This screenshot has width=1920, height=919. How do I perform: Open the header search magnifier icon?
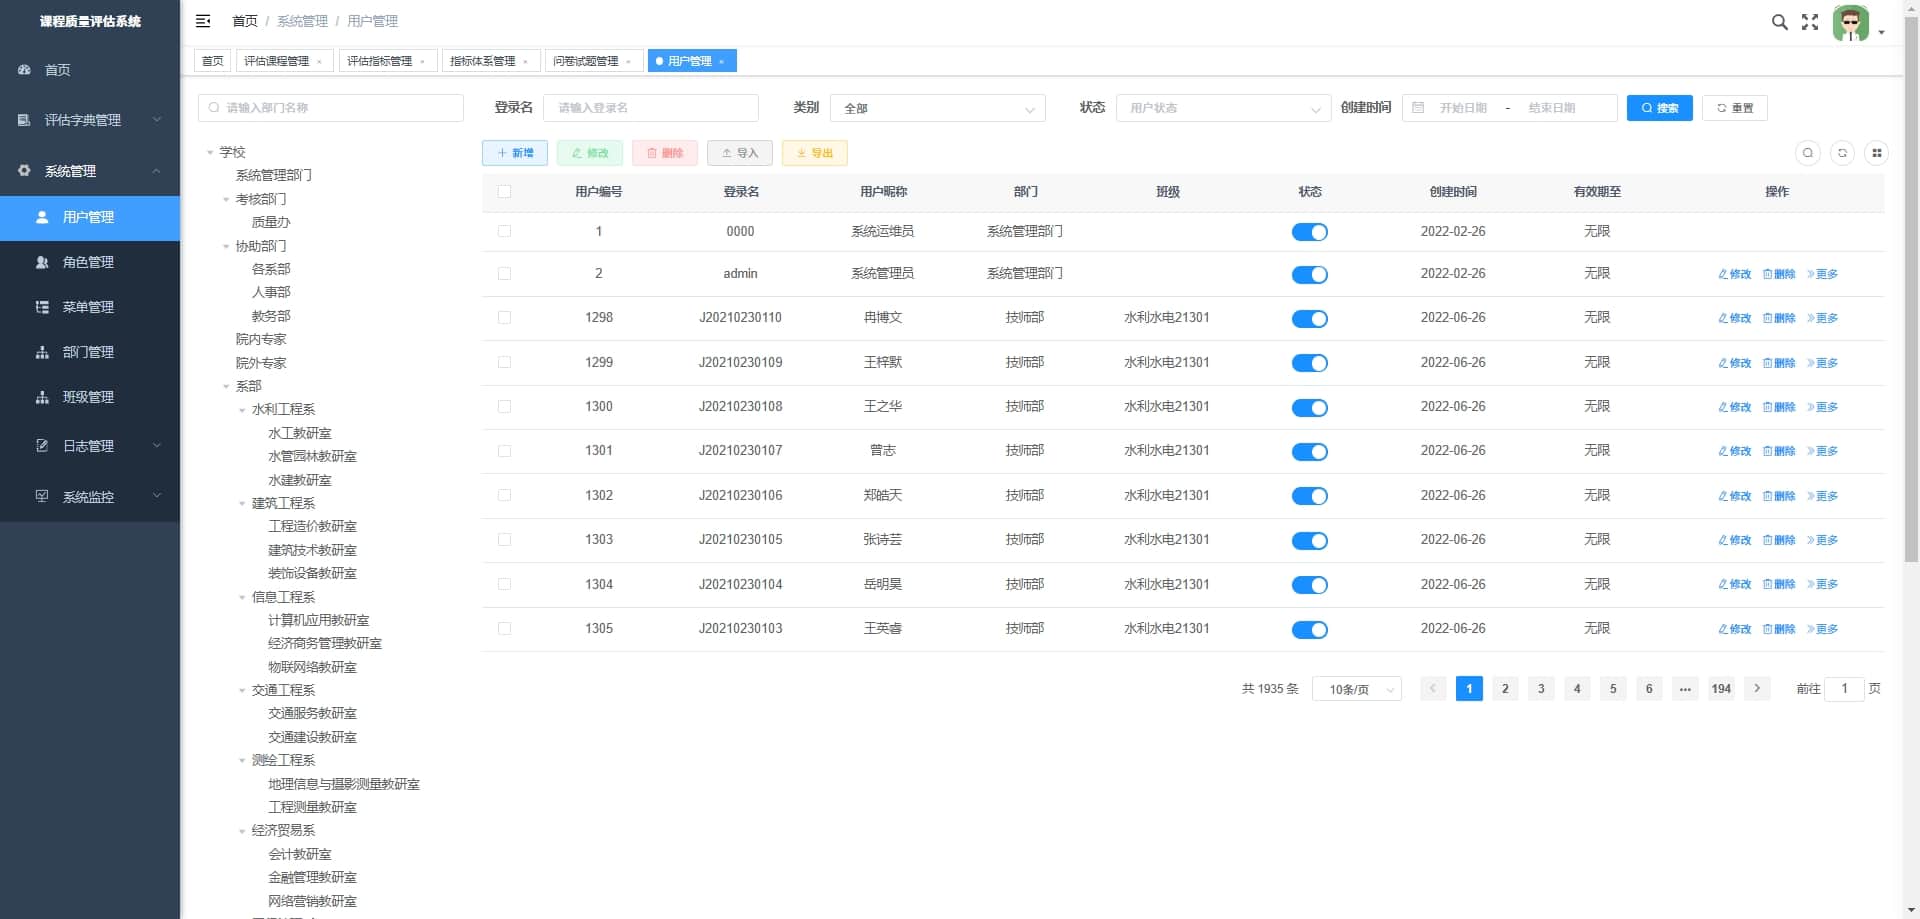point(1779,22)
